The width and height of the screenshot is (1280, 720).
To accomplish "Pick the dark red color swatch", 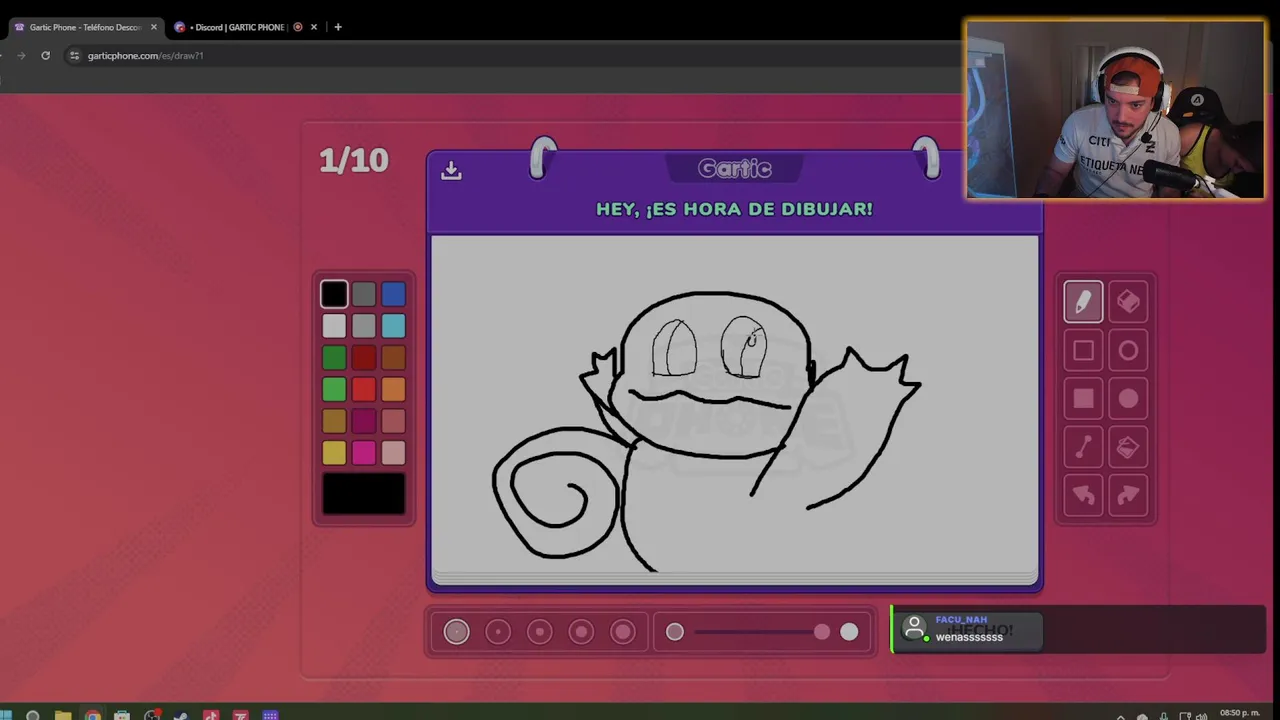I will point(364,358).
